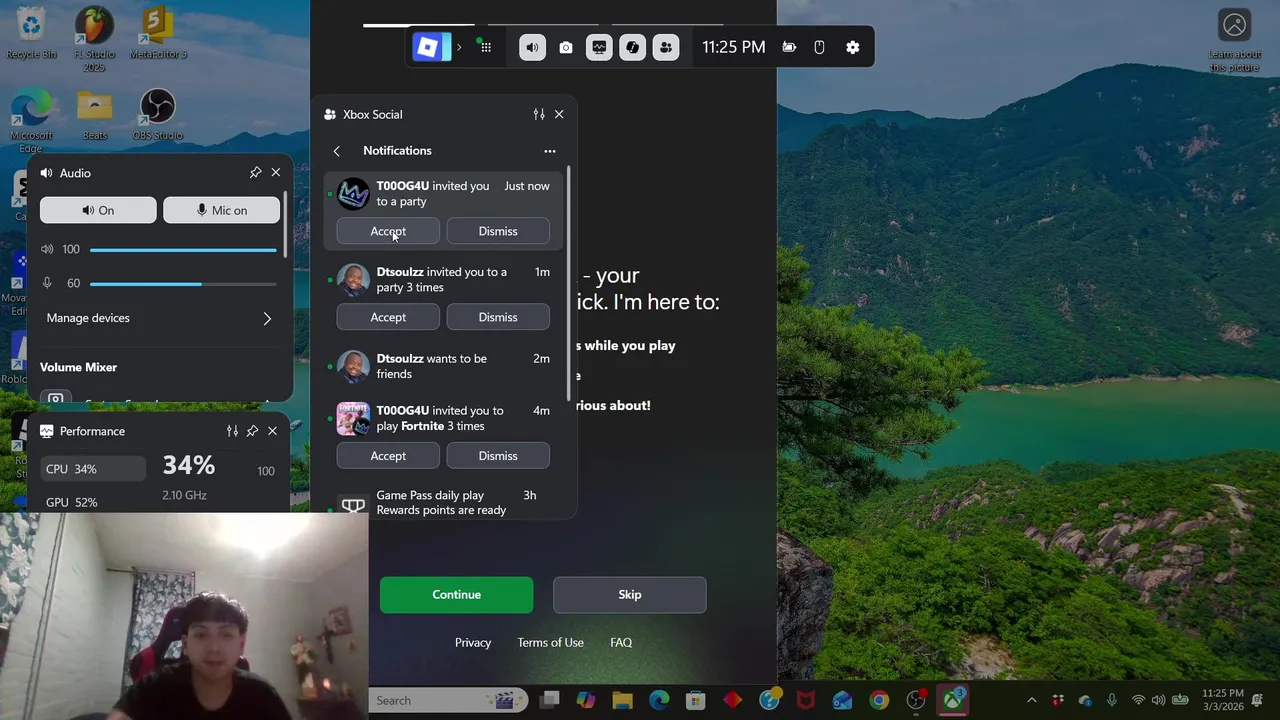Open Performance widget options icon
This screenshot has height=720, width=1280.
[232, 431]
